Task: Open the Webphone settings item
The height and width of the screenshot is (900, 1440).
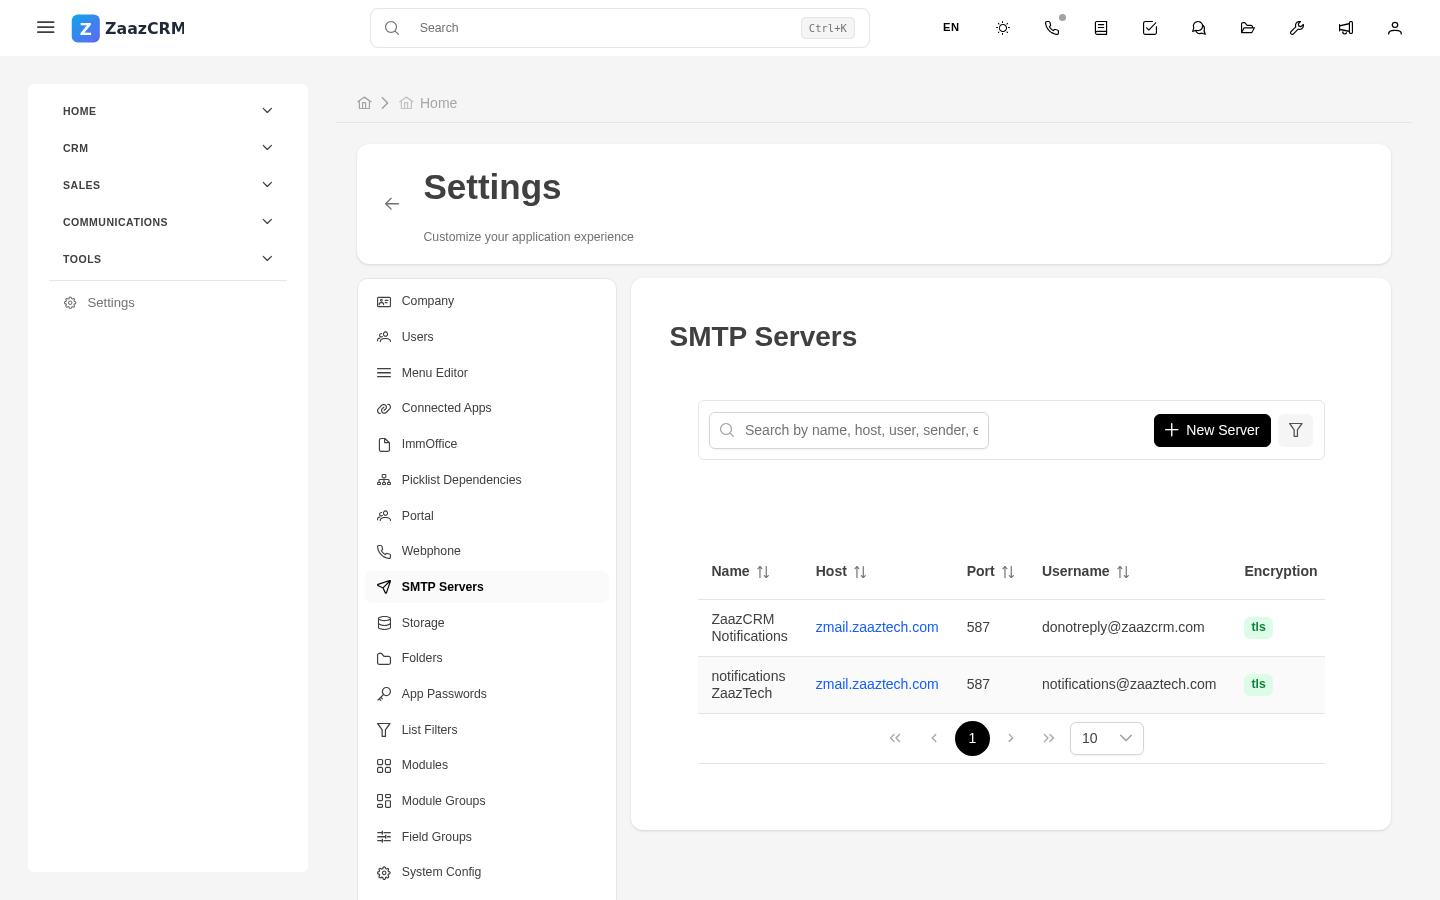Action: [x=487, y=551]
